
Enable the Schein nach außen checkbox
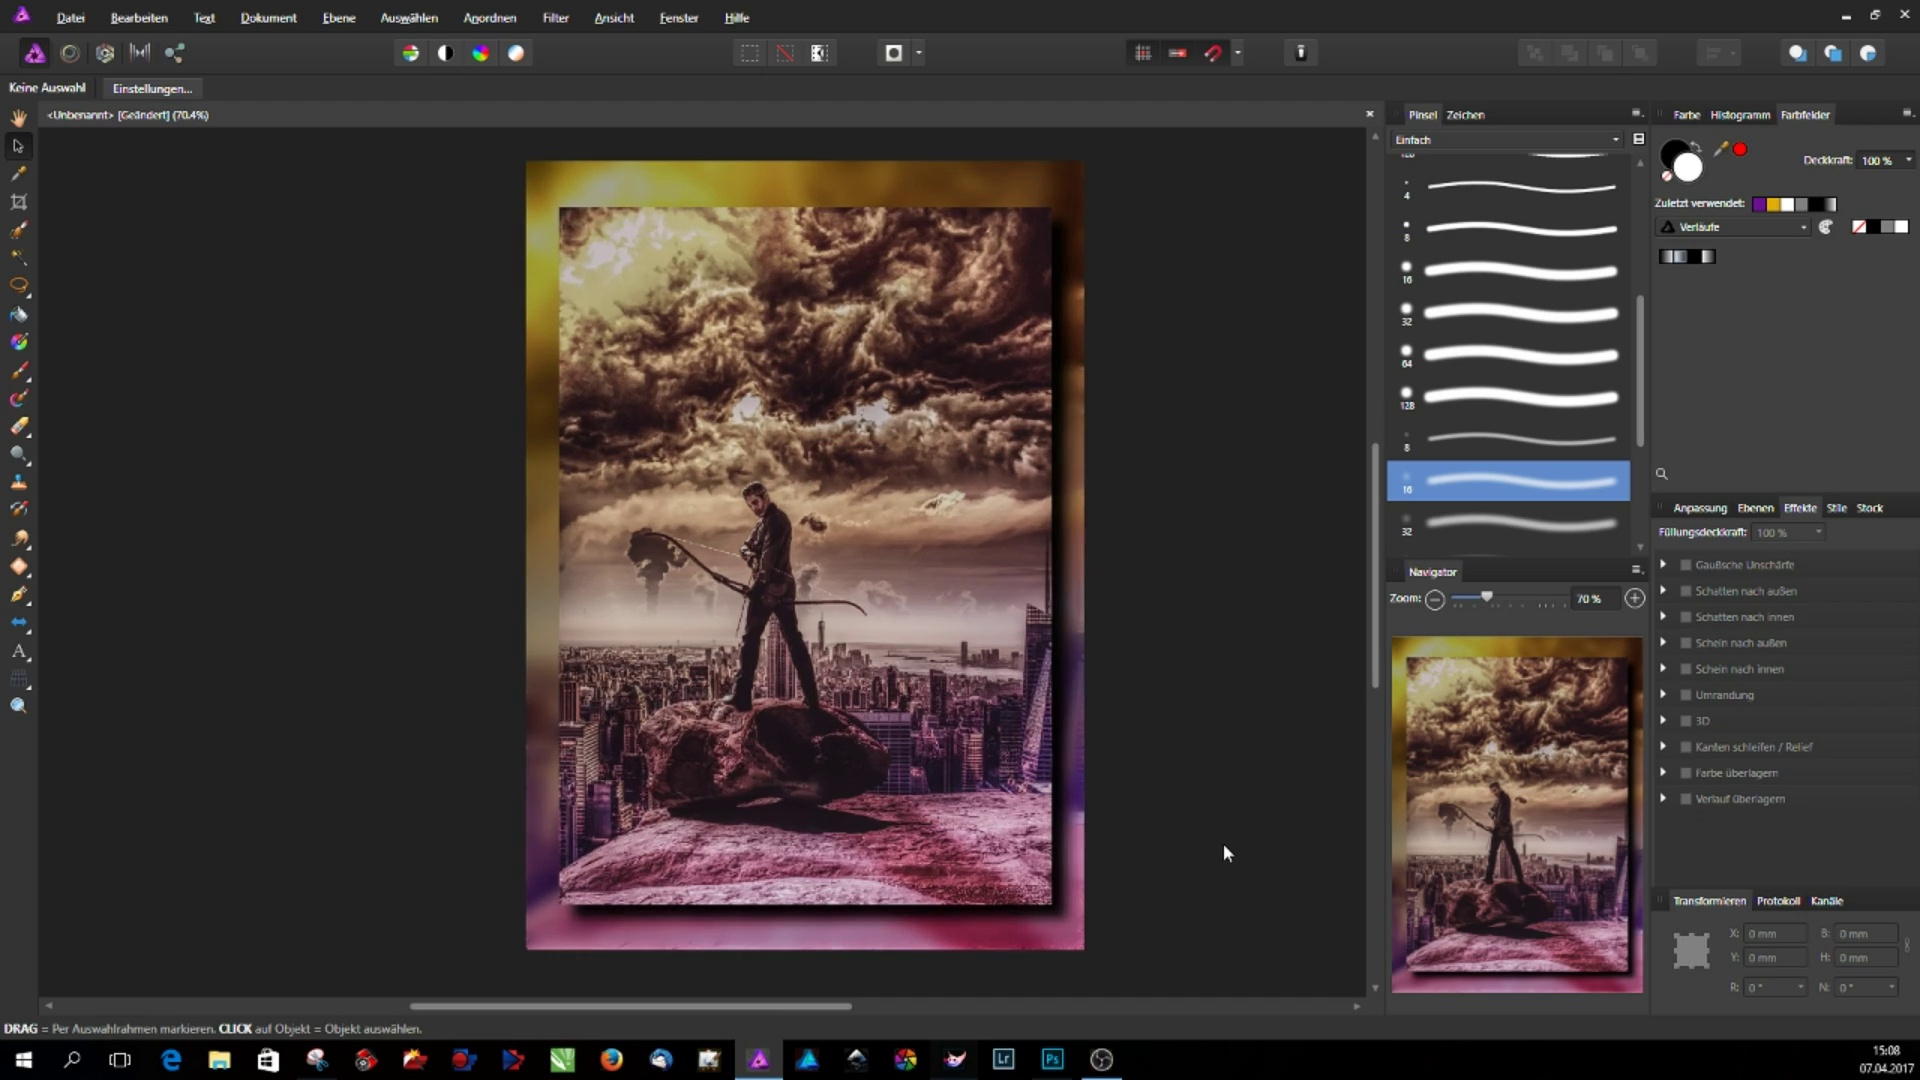(1686, 643)
